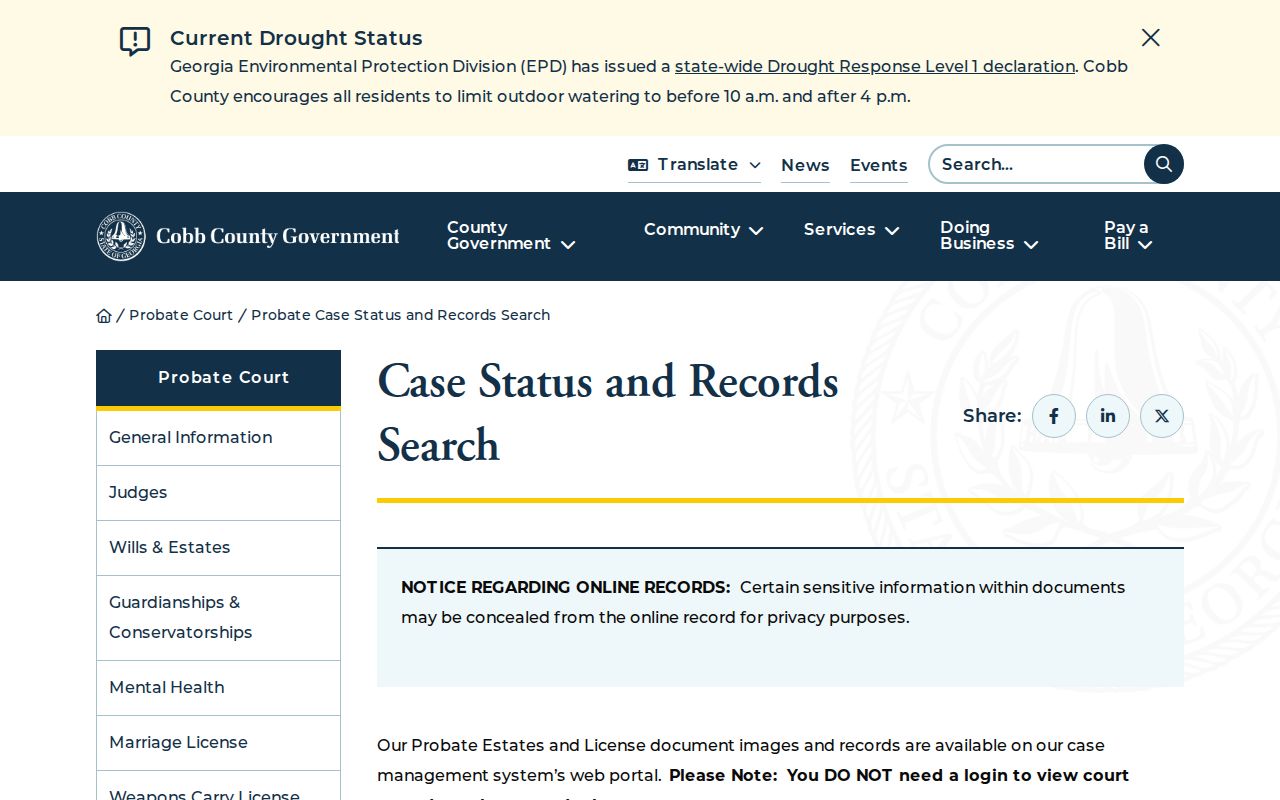The width and height of the screenshot is (1280, 800).
Task: Expand the County Government menu
Action: (x=511, y=236)
